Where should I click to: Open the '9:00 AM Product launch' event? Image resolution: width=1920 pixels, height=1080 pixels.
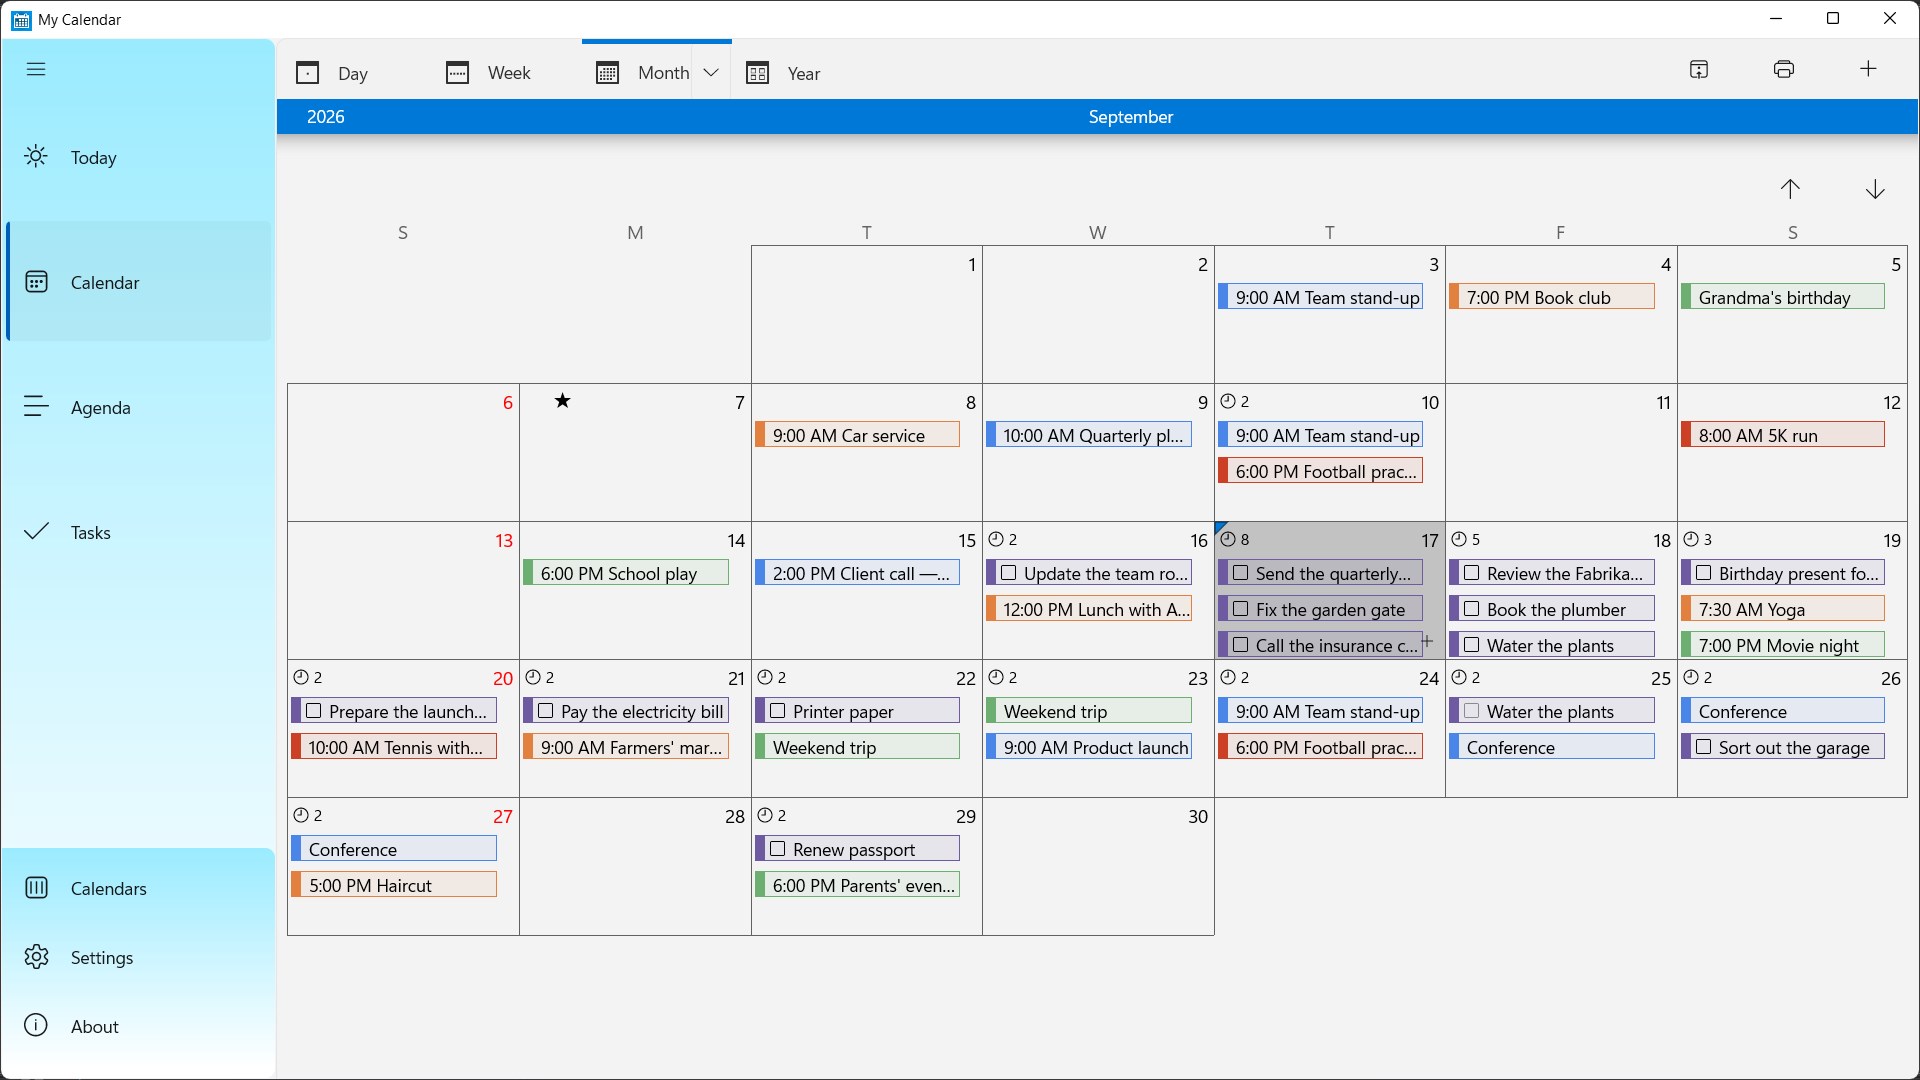1088,747
